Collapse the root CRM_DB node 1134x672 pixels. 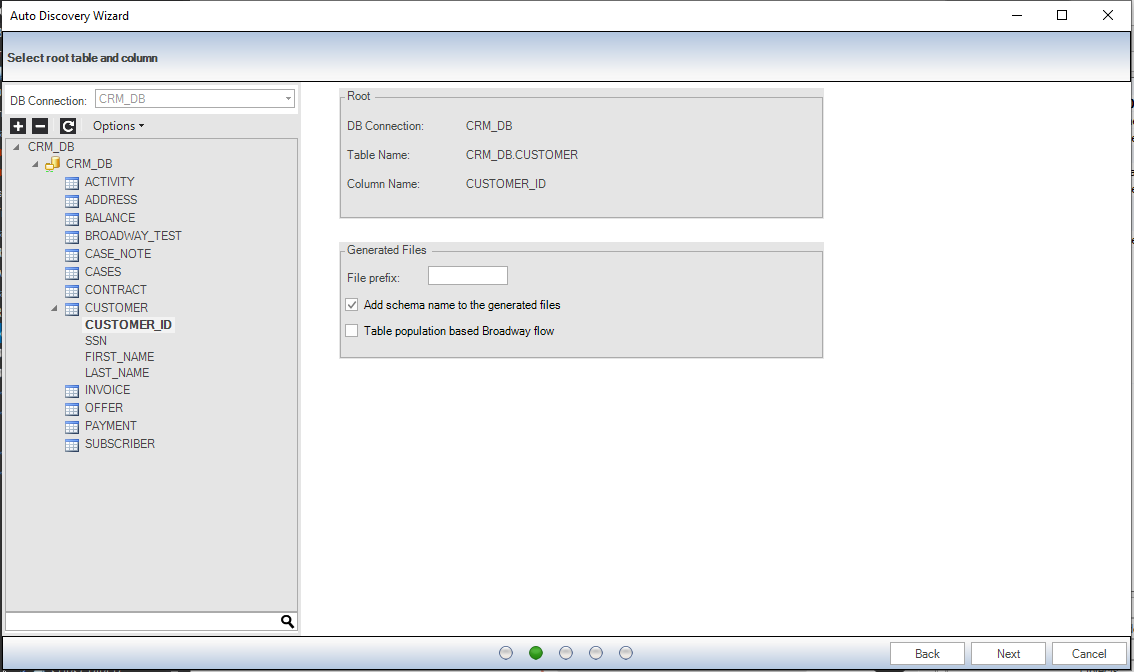coord(16,148)
